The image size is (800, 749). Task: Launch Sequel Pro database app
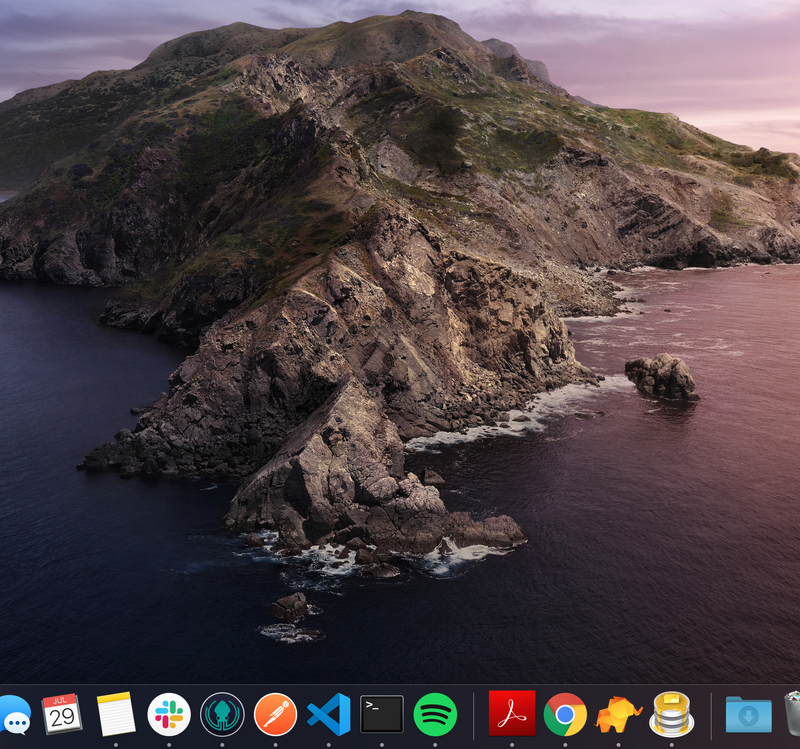[x=671, y=714]
